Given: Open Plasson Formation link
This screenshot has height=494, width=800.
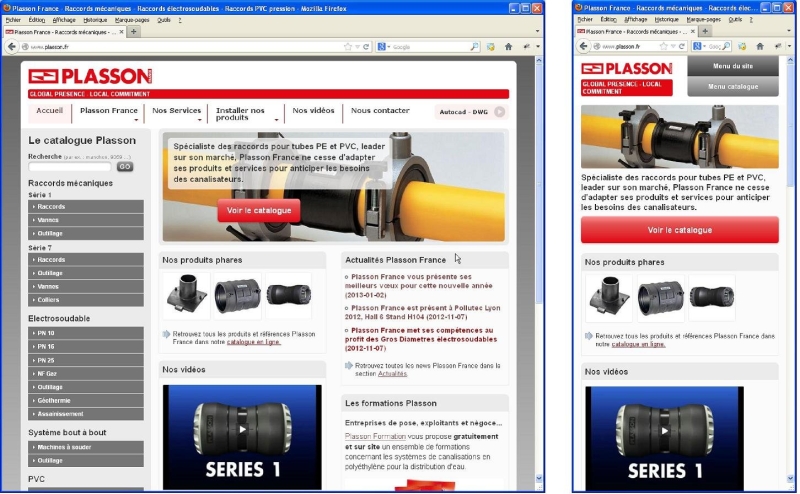Looking at the screenshot, I should coord(375,437).
